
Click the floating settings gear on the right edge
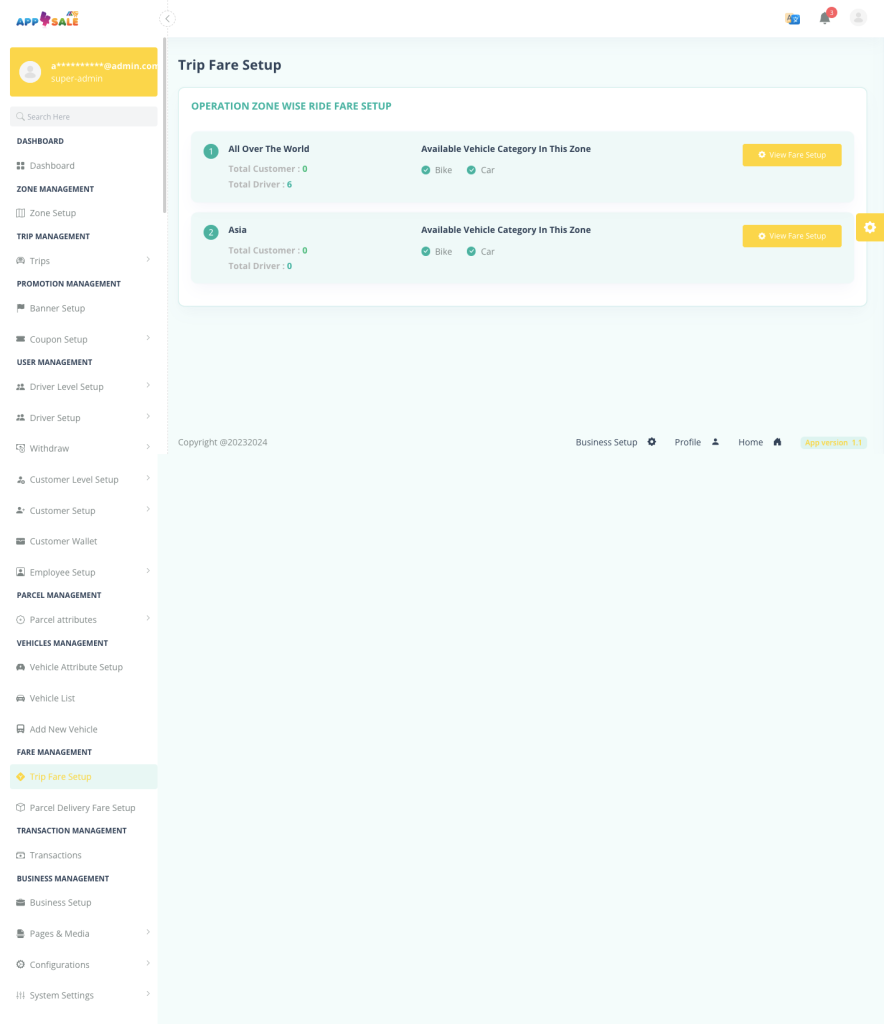tap(869, 227)
